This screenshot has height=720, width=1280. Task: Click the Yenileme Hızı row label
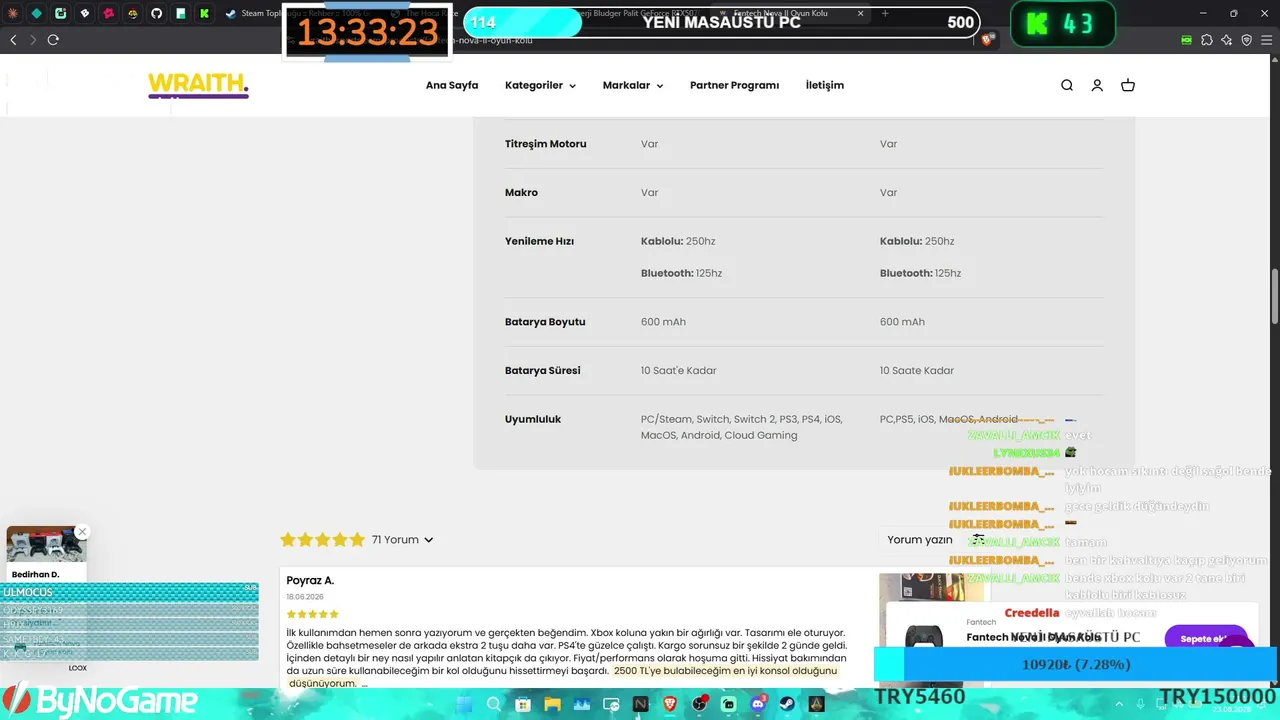tap(539, 242)
